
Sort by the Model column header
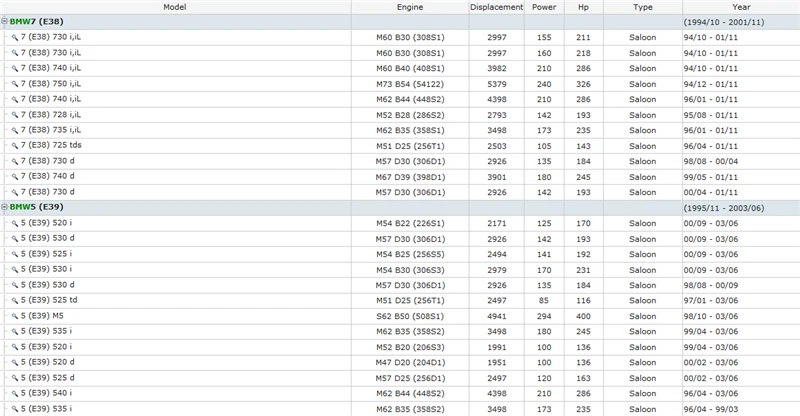175,7
